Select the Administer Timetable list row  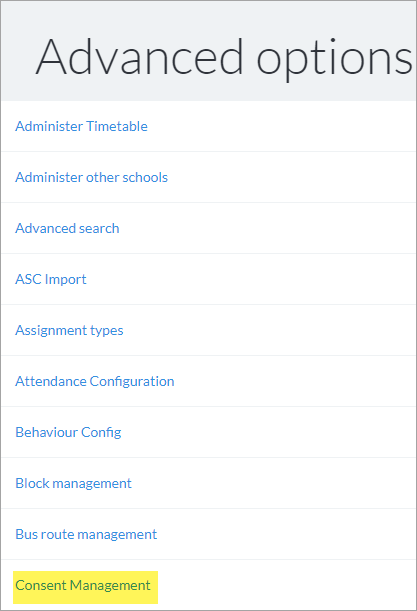point(208,126)
